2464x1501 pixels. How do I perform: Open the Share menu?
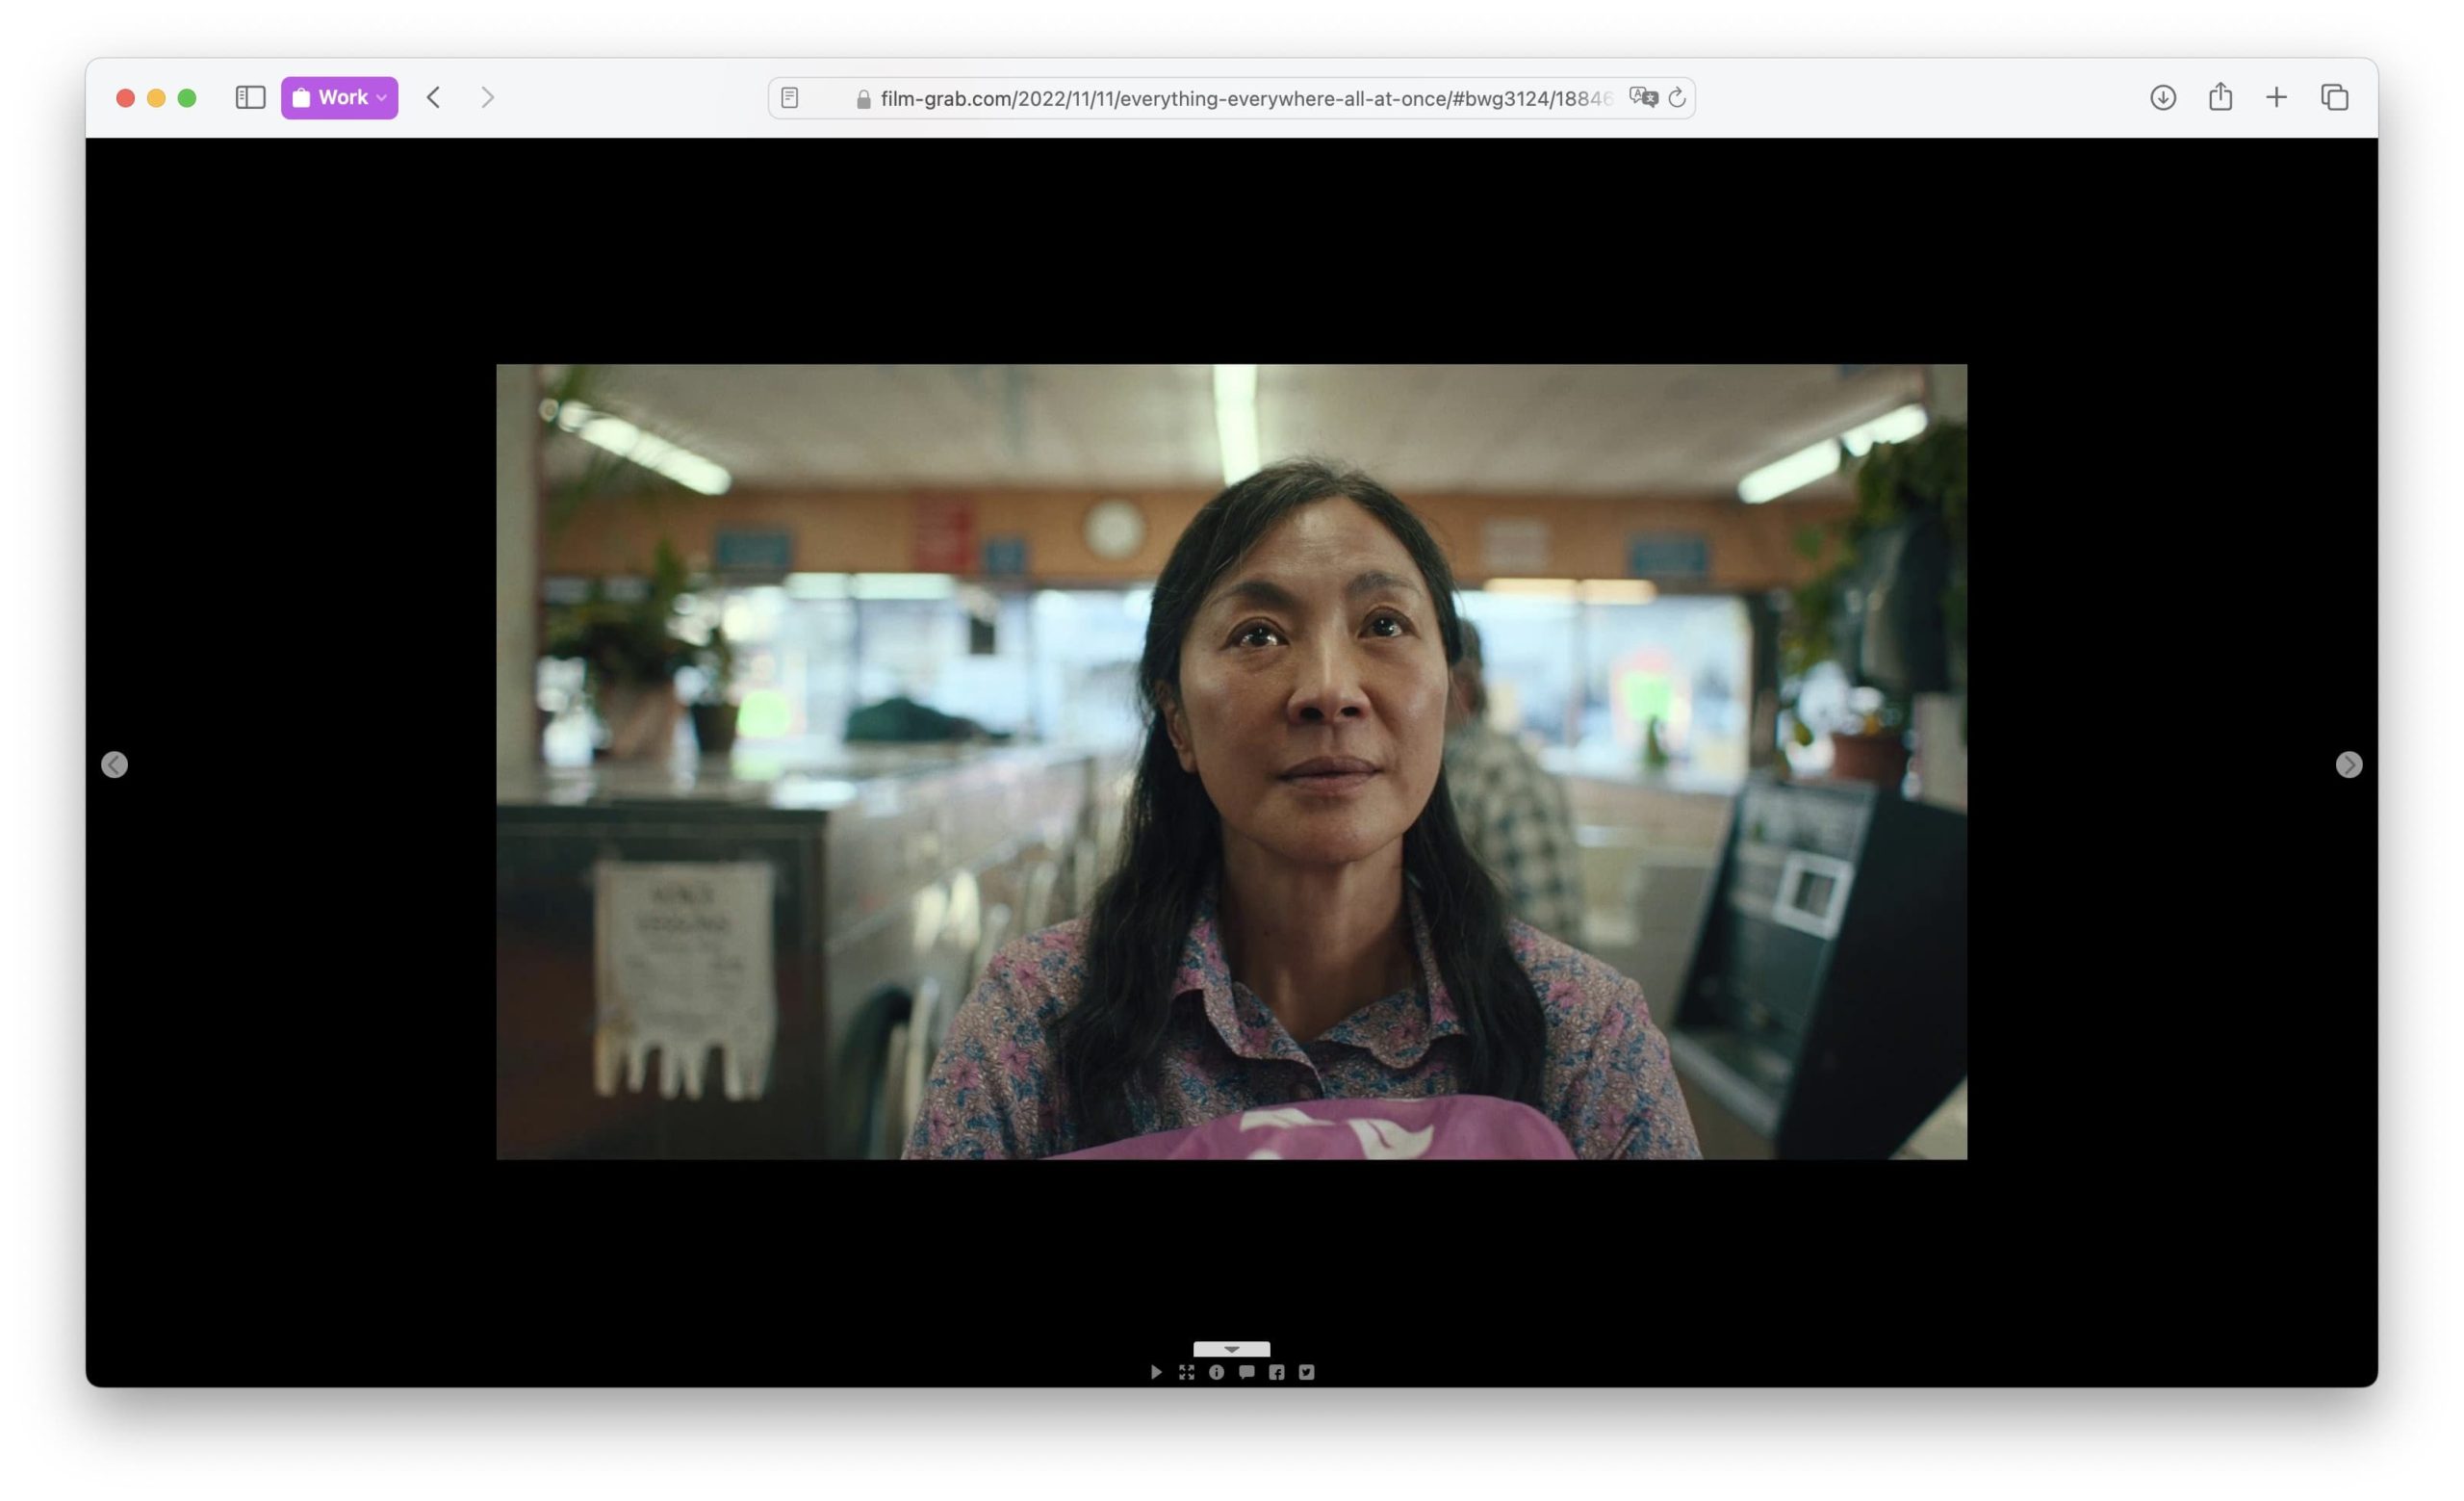pos(2220,98)
